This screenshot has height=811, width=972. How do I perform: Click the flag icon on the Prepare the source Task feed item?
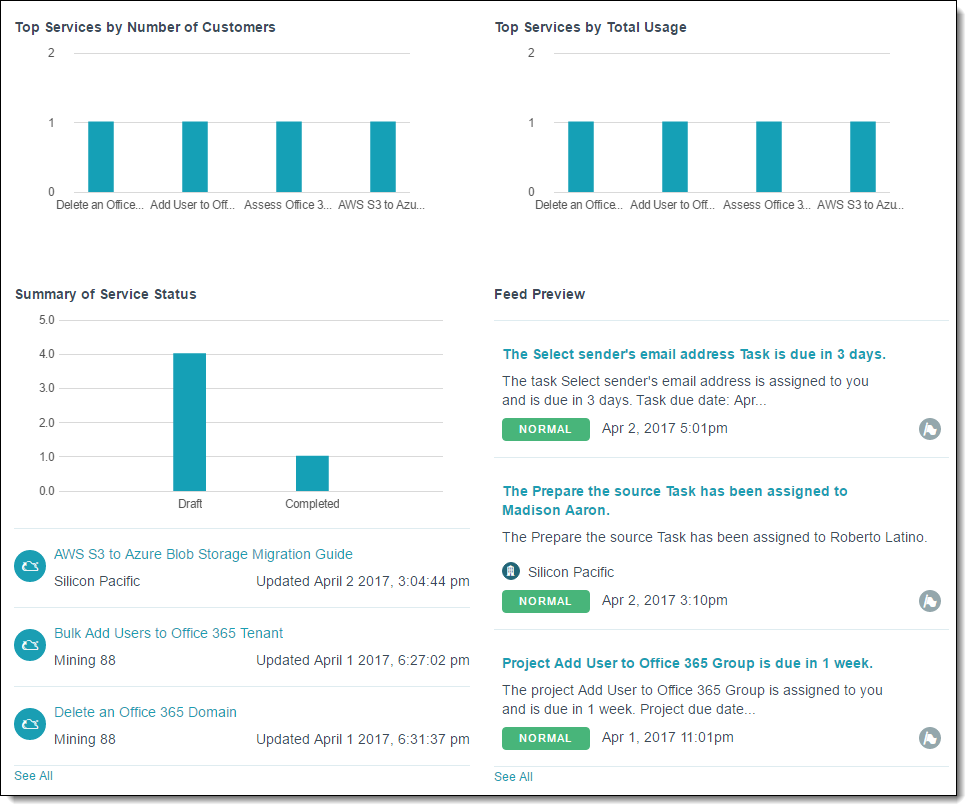click(930, 601)
